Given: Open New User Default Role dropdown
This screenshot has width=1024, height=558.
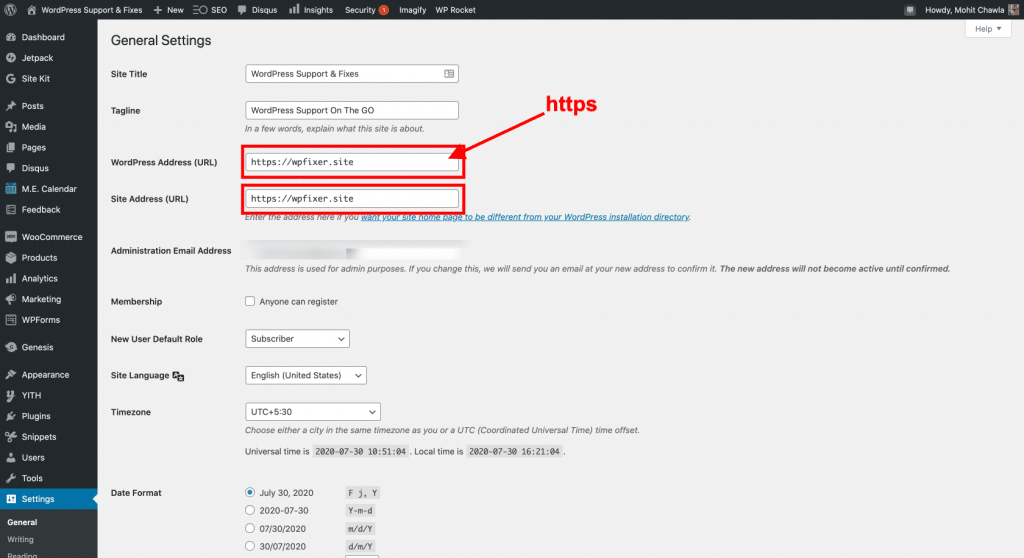Looking at the screenshot, I should click(297, 338).
